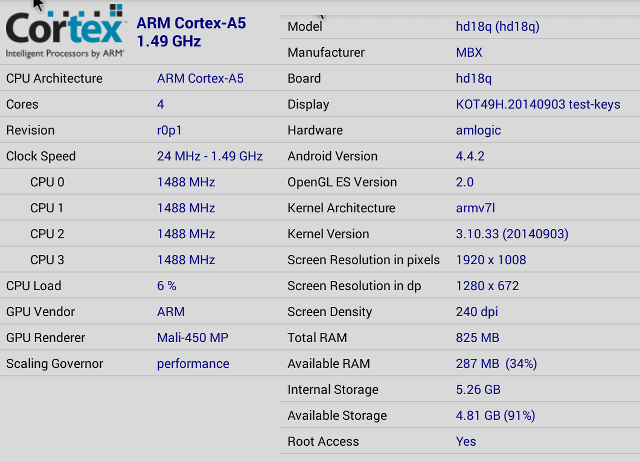The image size is (640, 462).
Task: Click the Scaling Governor performance value
Action: pyautogui.click(x=193, y=364)
